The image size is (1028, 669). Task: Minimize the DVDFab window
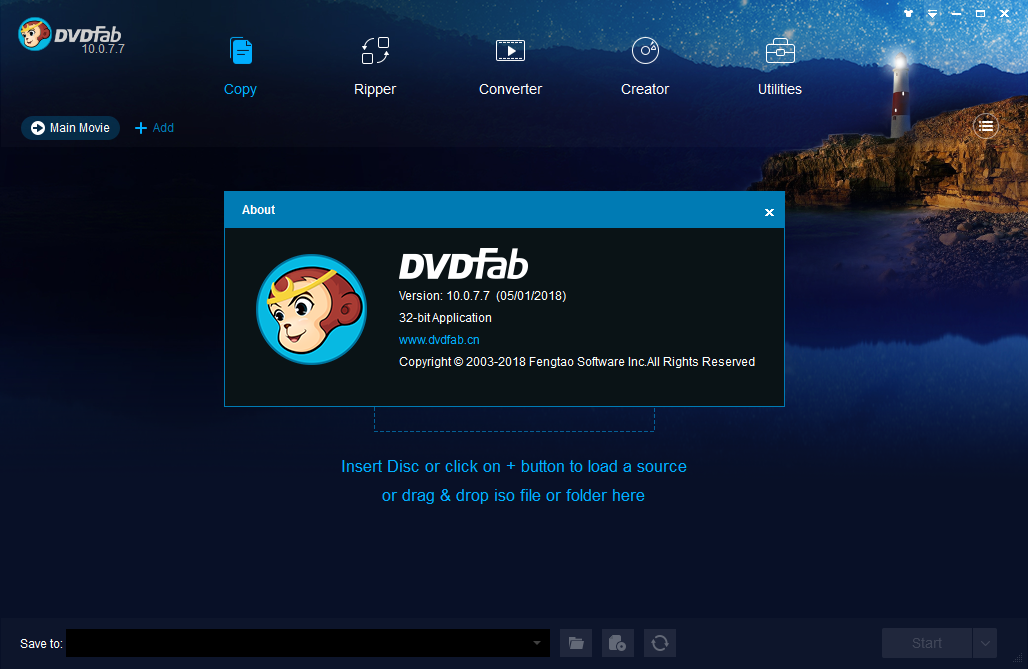point(957,14)
